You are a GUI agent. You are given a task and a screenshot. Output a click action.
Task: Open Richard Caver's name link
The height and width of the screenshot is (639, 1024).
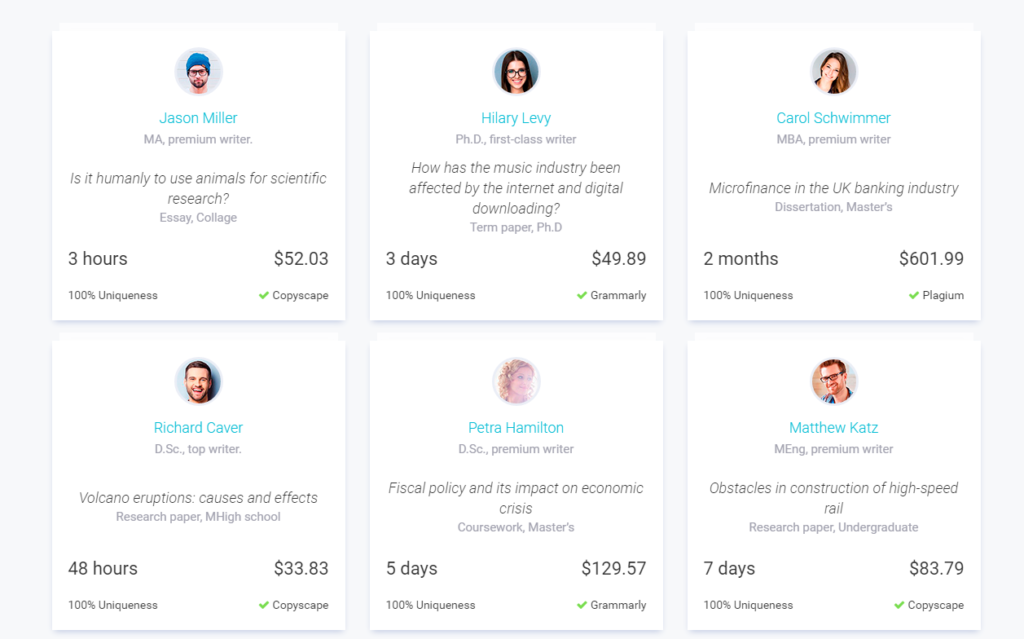[x=199, y=428]
